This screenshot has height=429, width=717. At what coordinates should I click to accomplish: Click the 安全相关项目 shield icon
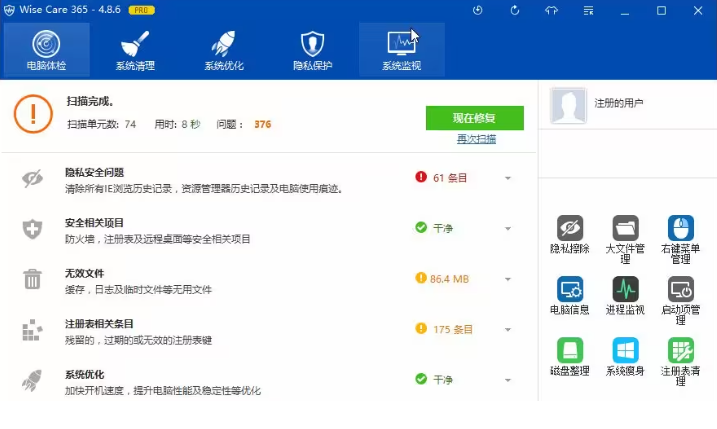(32, 229)
